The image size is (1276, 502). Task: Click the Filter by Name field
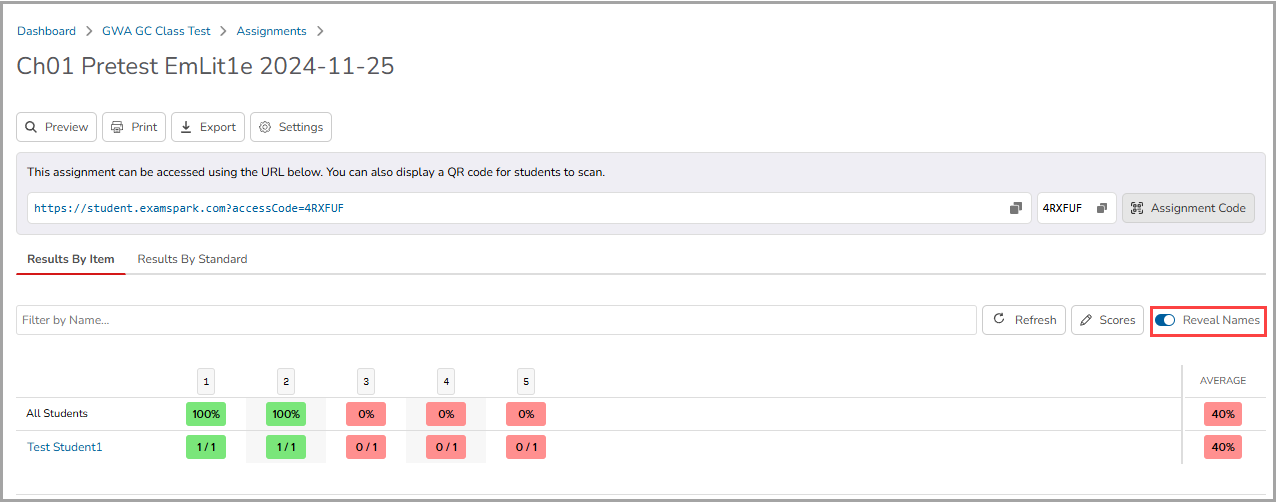coord(496,320)
